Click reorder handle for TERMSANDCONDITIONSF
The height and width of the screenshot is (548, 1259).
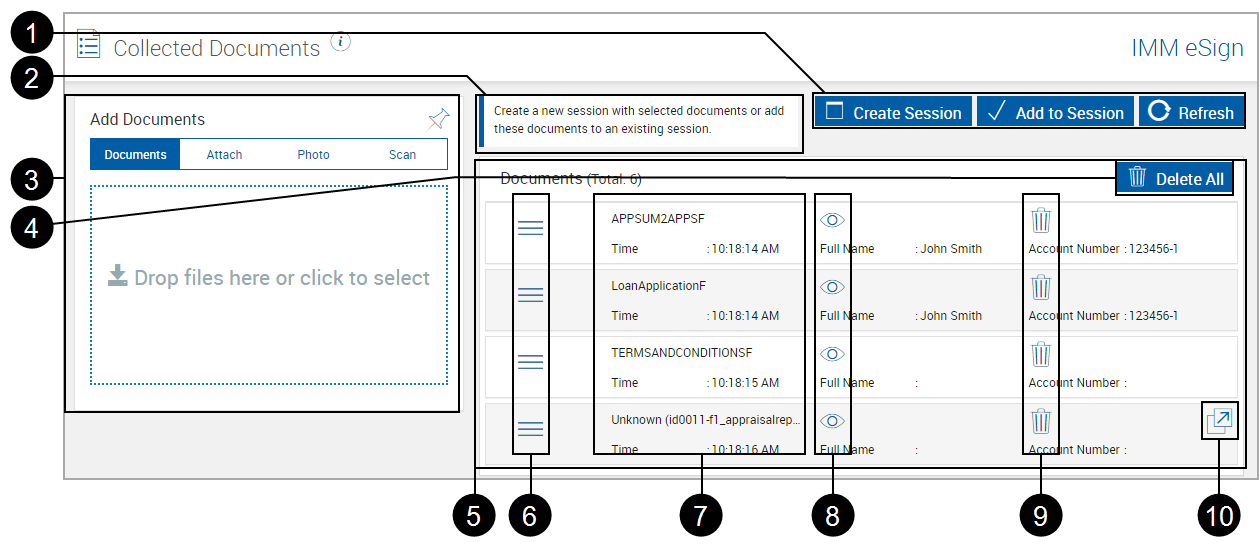click(530, 362)
